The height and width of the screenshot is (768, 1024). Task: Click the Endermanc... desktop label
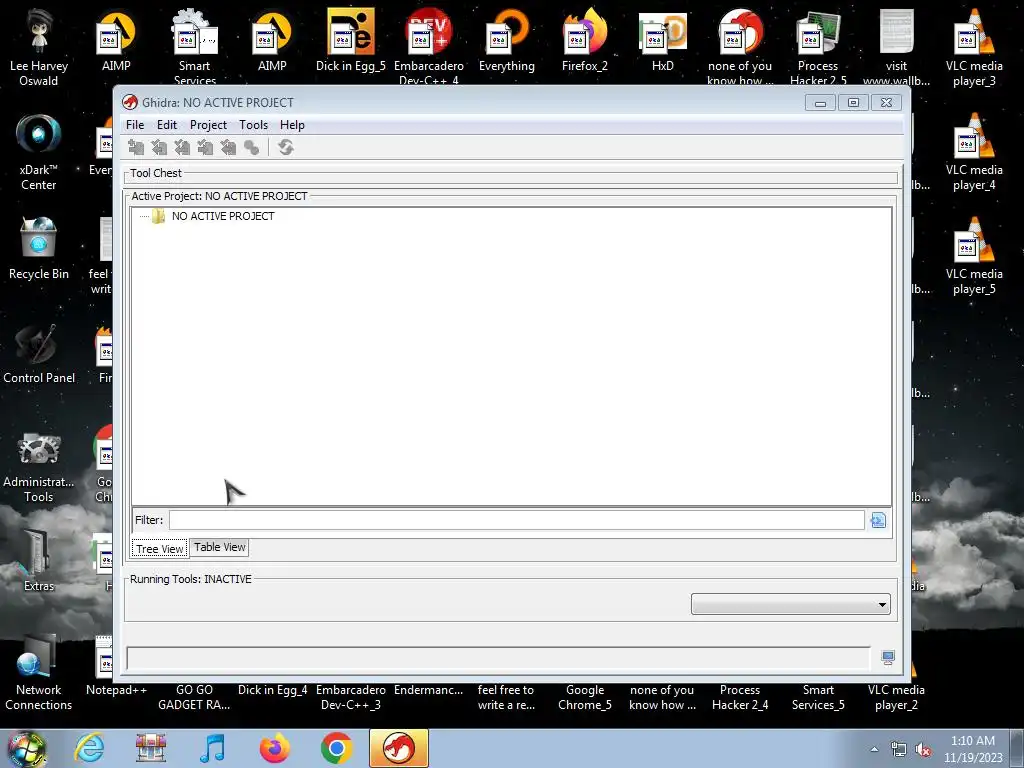coord(428,690)
